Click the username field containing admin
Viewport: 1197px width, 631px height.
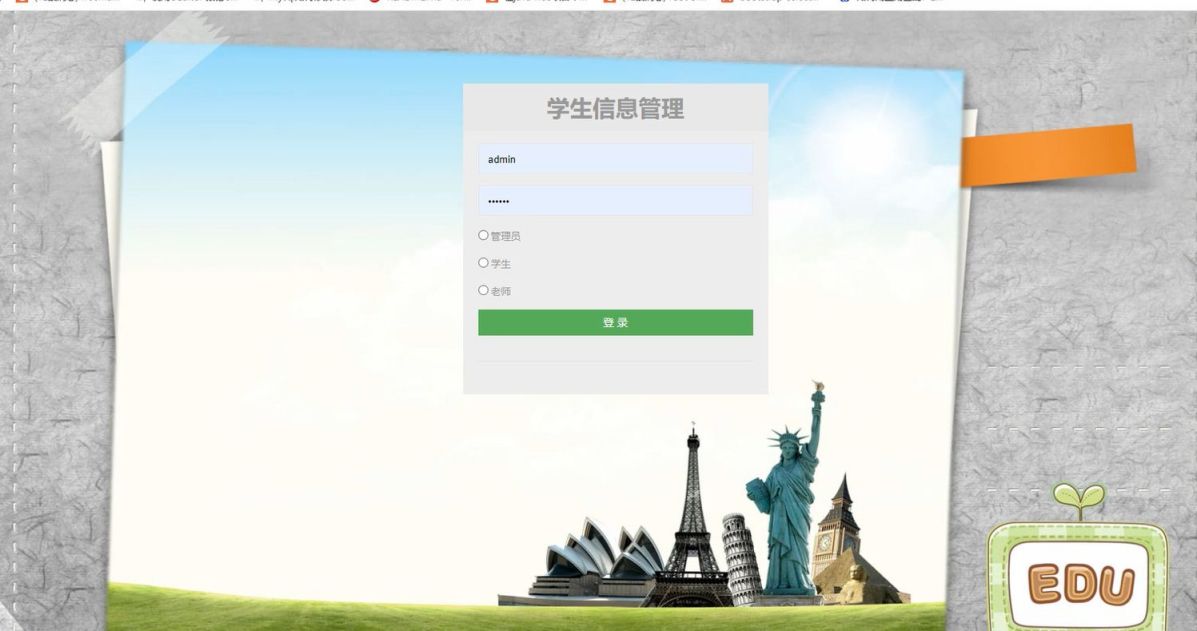pyautogui.click(x=615, y=159)
